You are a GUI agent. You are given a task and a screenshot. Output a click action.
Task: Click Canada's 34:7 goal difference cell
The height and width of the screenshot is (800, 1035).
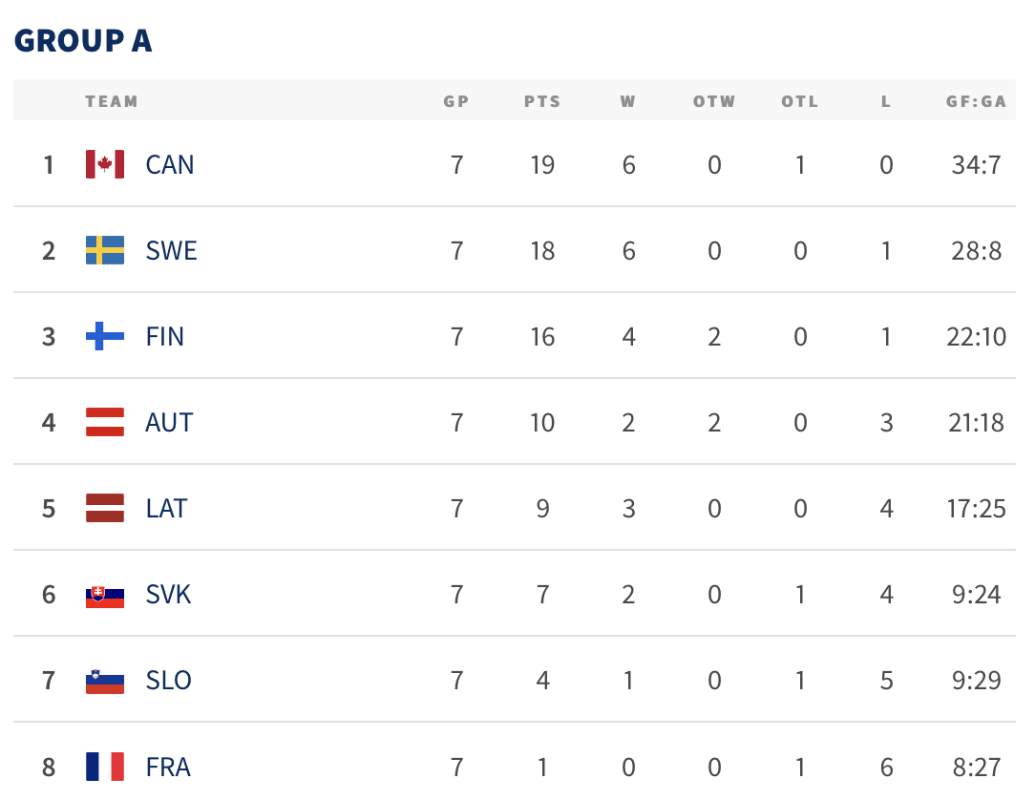point(976,164)
